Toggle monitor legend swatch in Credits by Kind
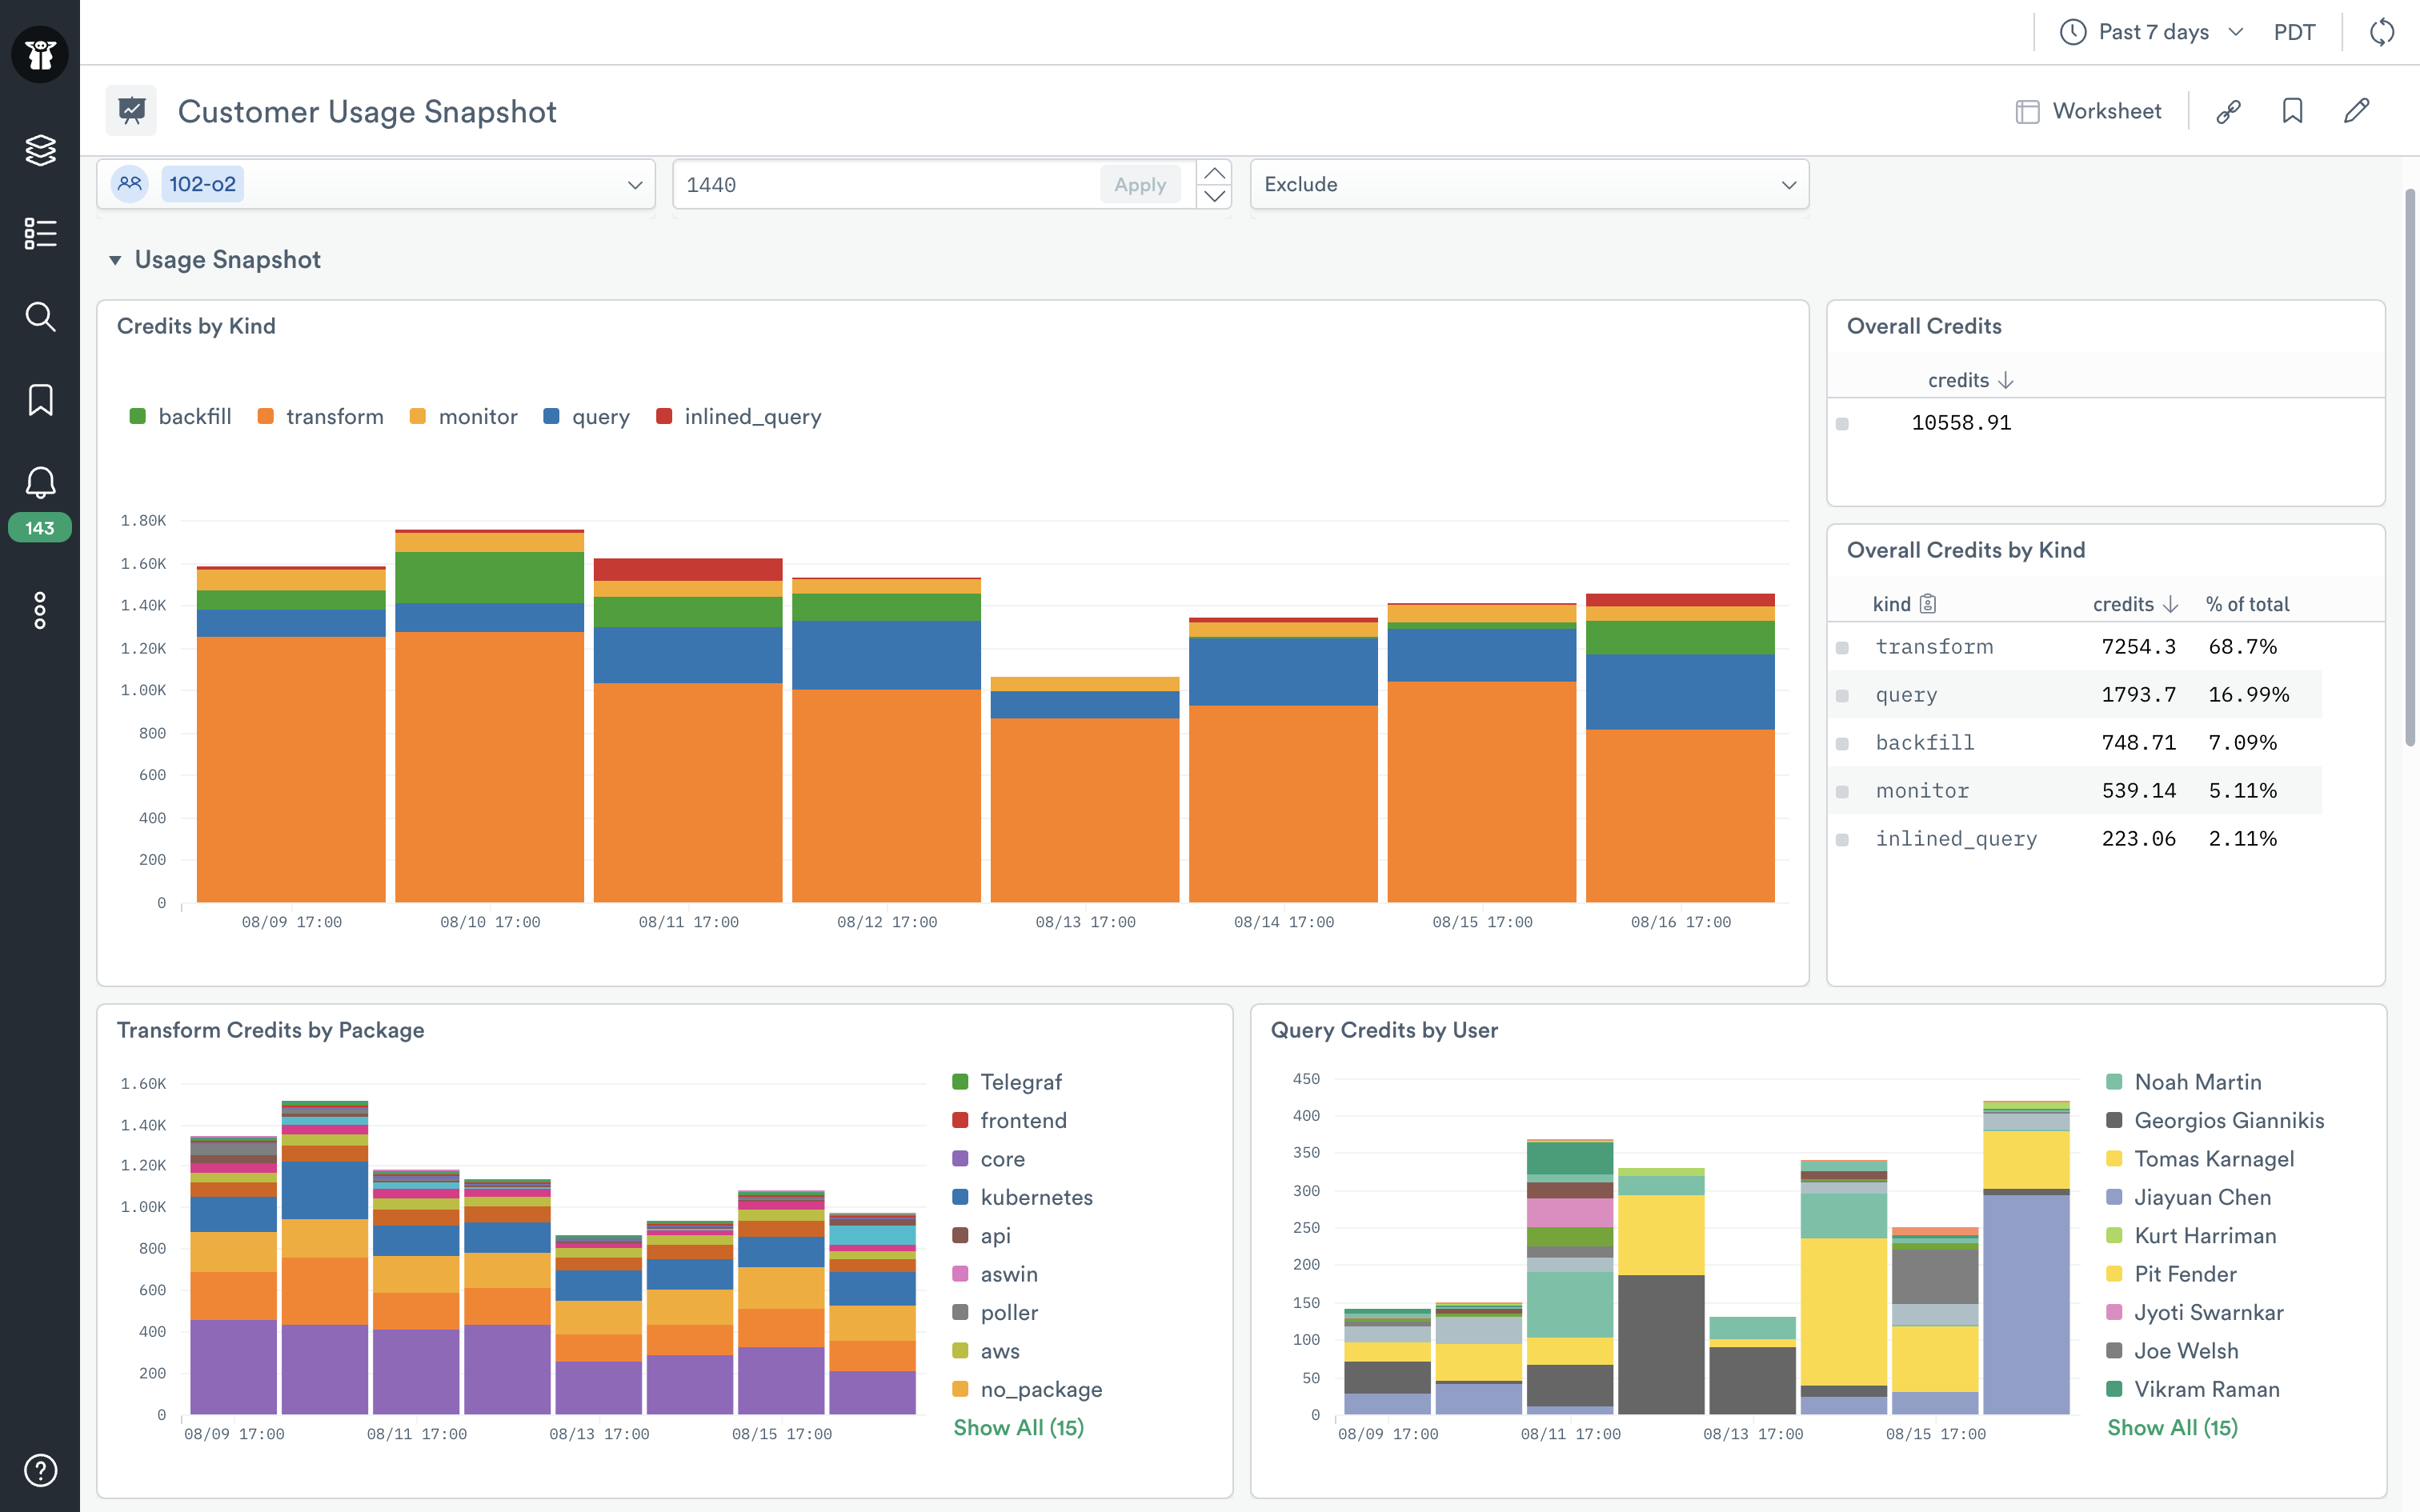The height and width of the screenshot is (1512, 2420). [418, 416]
